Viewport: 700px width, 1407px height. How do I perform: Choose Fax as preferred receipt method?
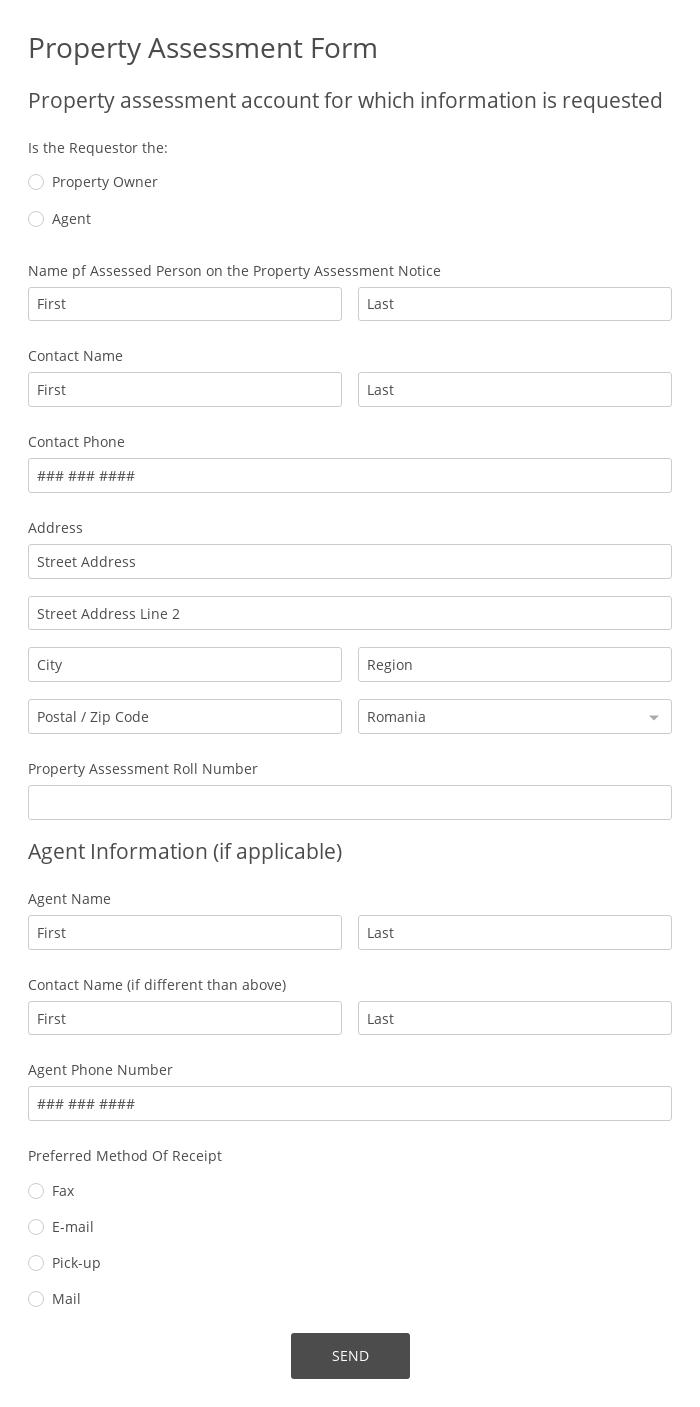coord(36,1191)
